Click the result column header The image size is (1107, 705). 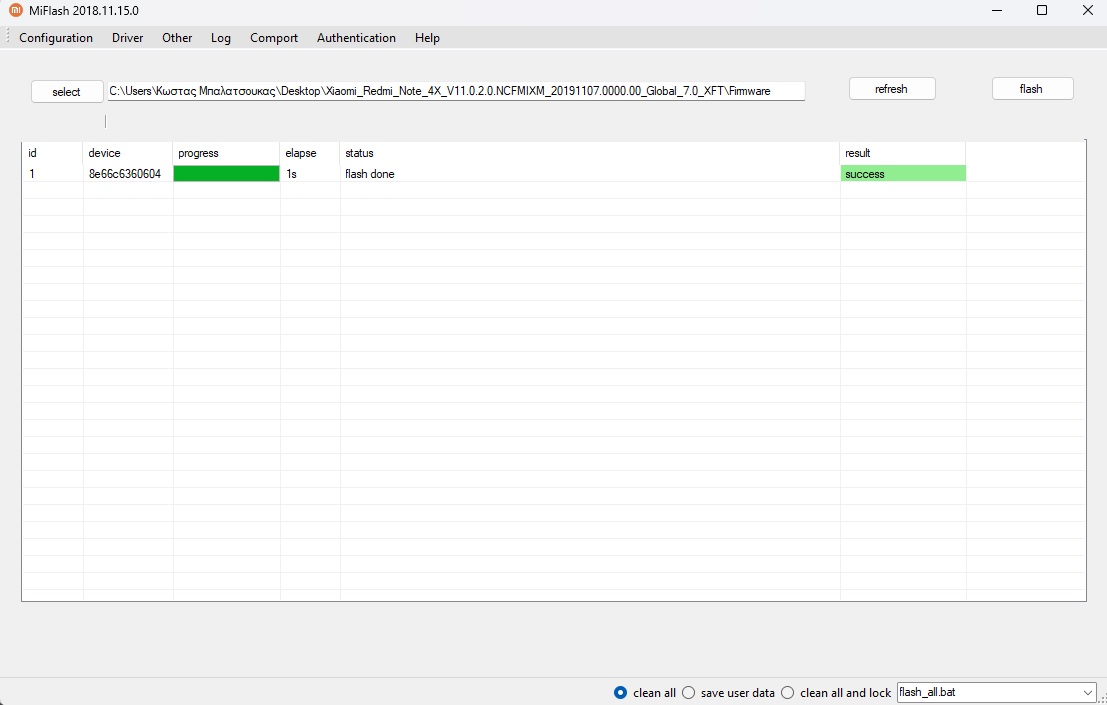click(x=903, y=153)
